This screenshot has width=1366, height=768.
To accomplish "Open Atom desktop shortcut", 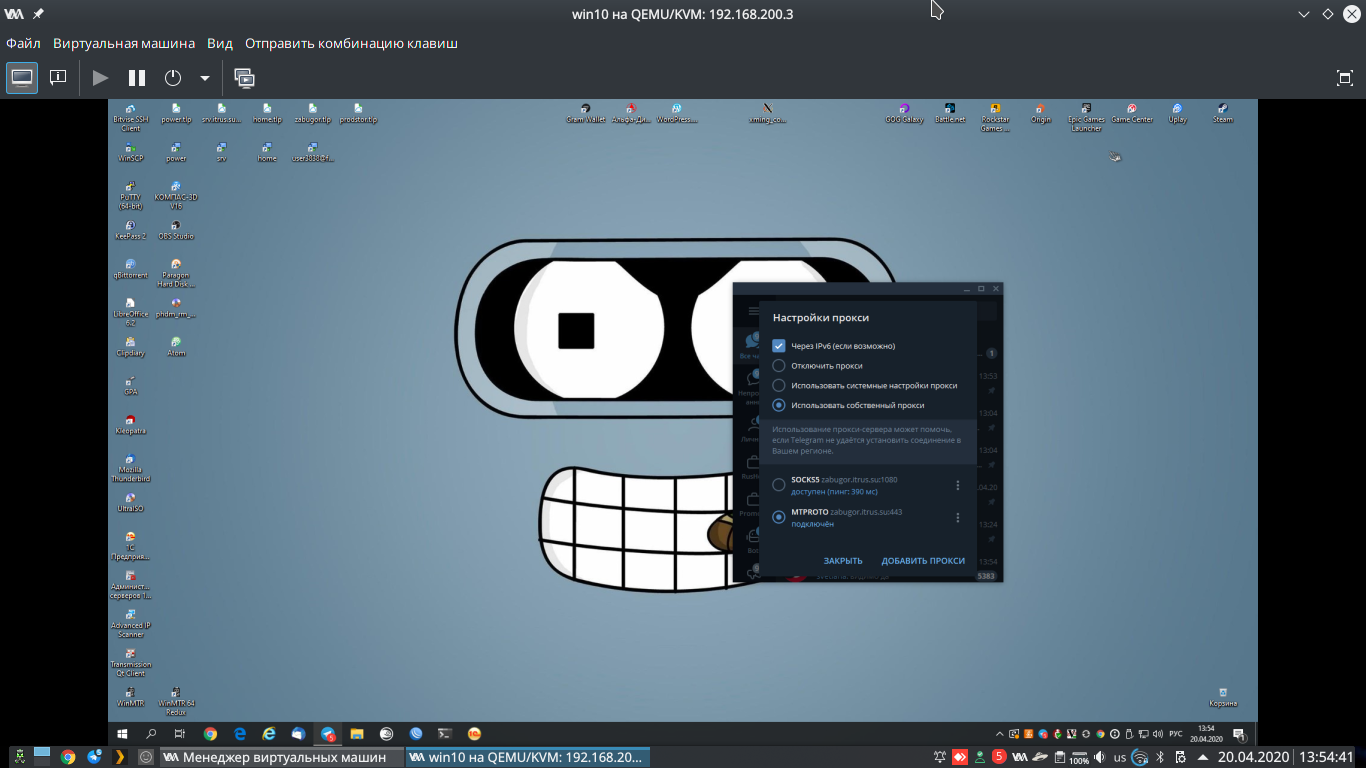I will [176, 347].
